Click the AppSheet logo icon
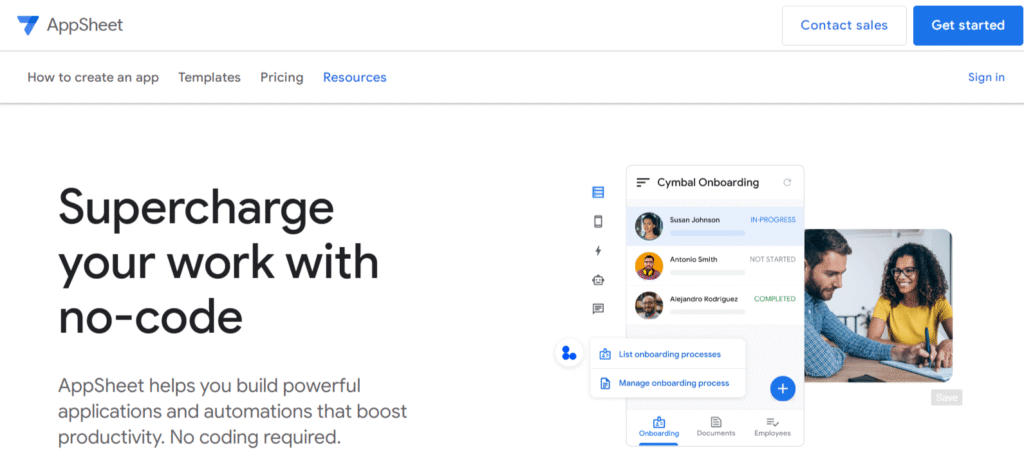Viewport: 1024px width, 452px height. (28, 26)
